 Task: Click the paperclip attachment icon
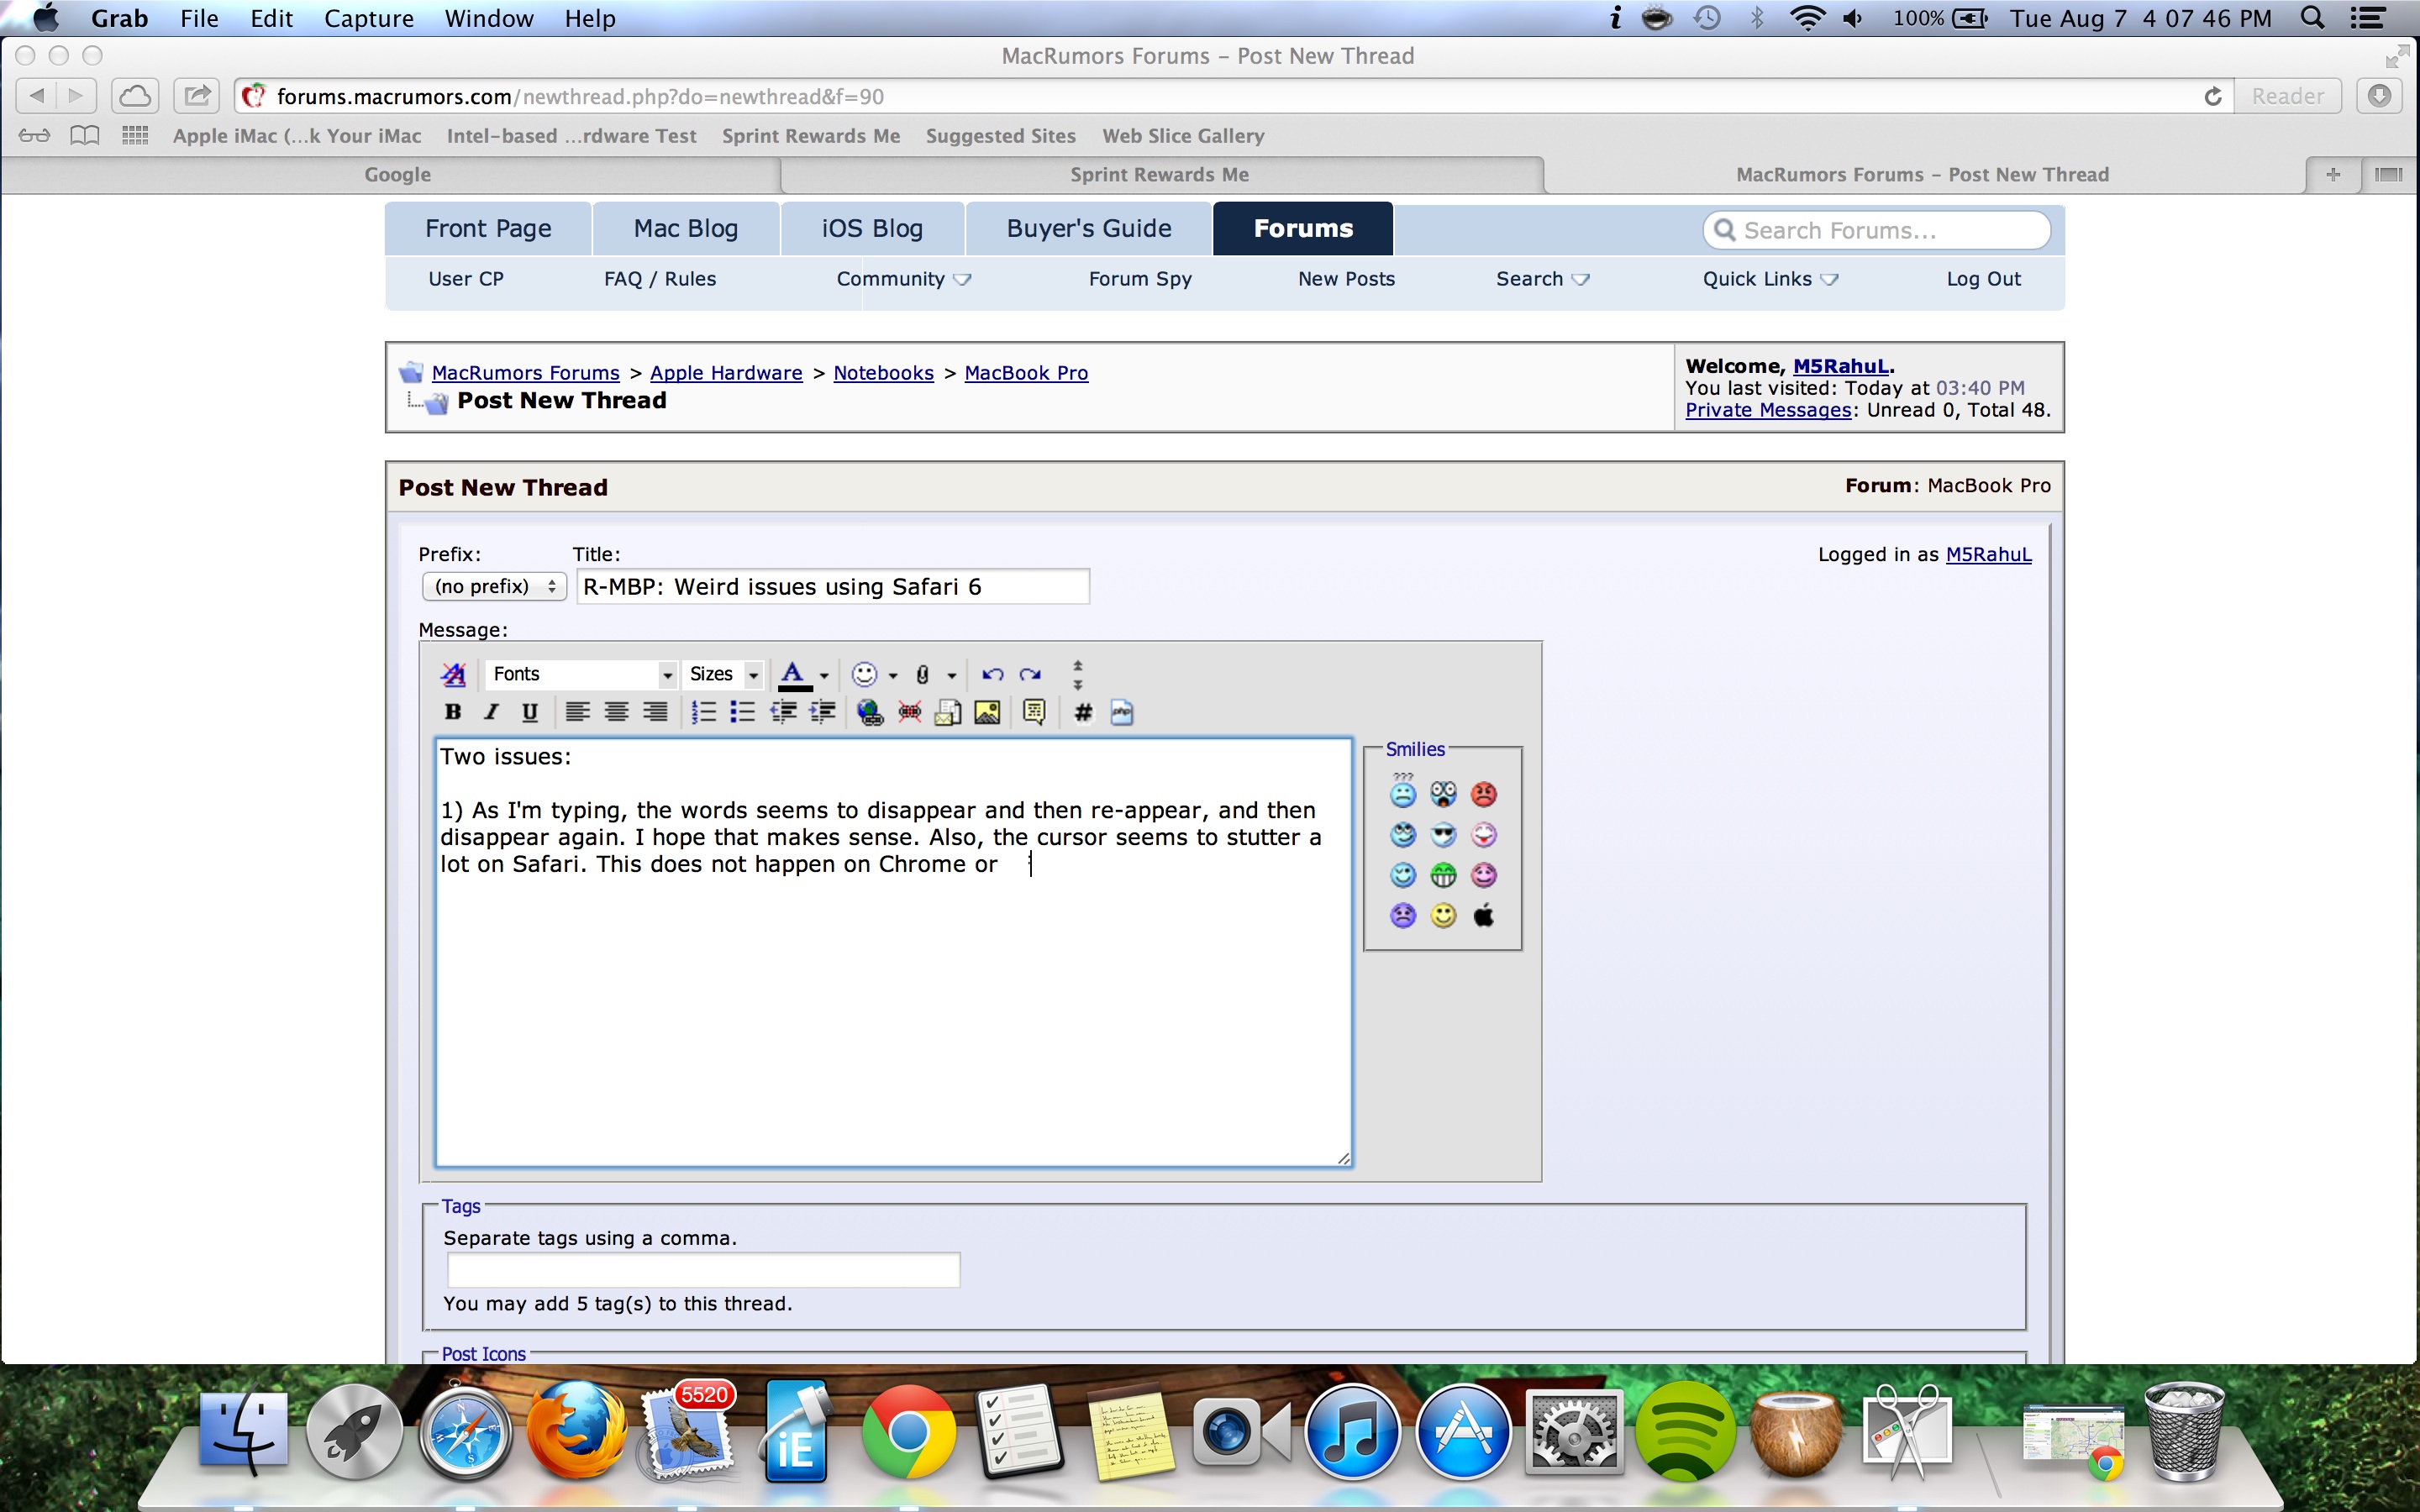click(x=923, y=675)
